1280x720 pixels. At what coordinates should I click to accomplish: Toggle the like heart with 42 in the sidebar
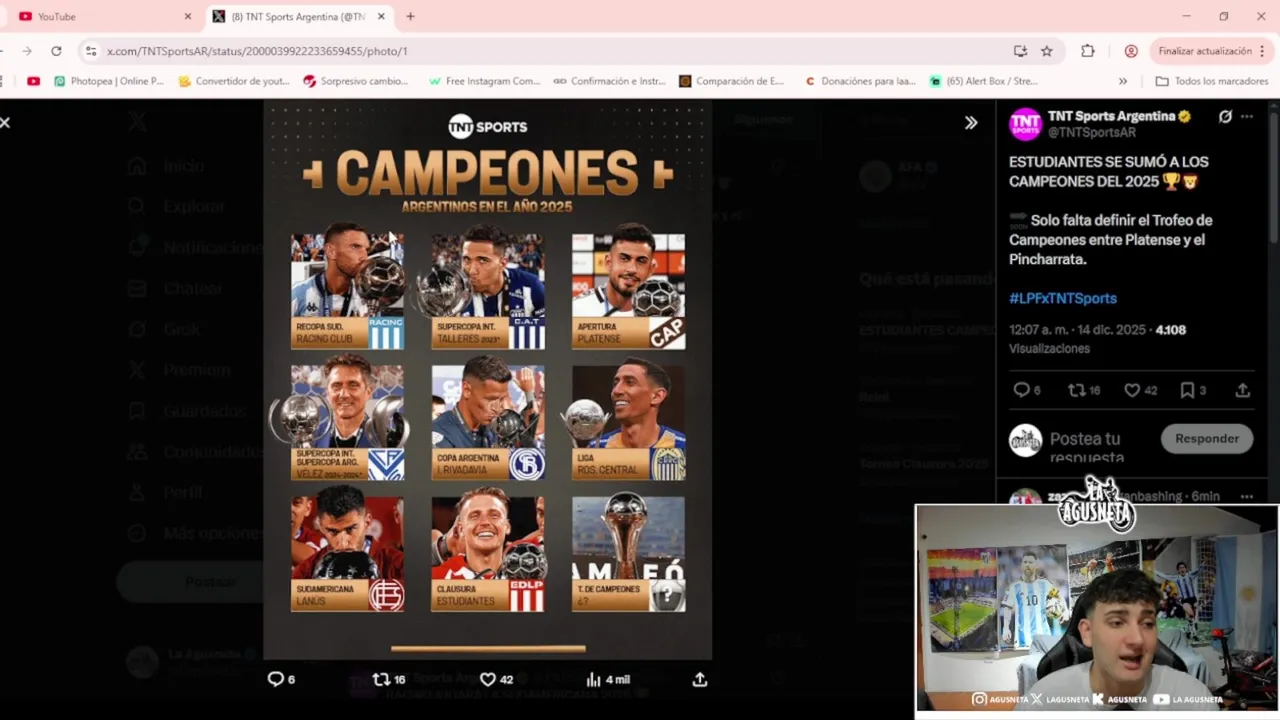point(1132,390)
